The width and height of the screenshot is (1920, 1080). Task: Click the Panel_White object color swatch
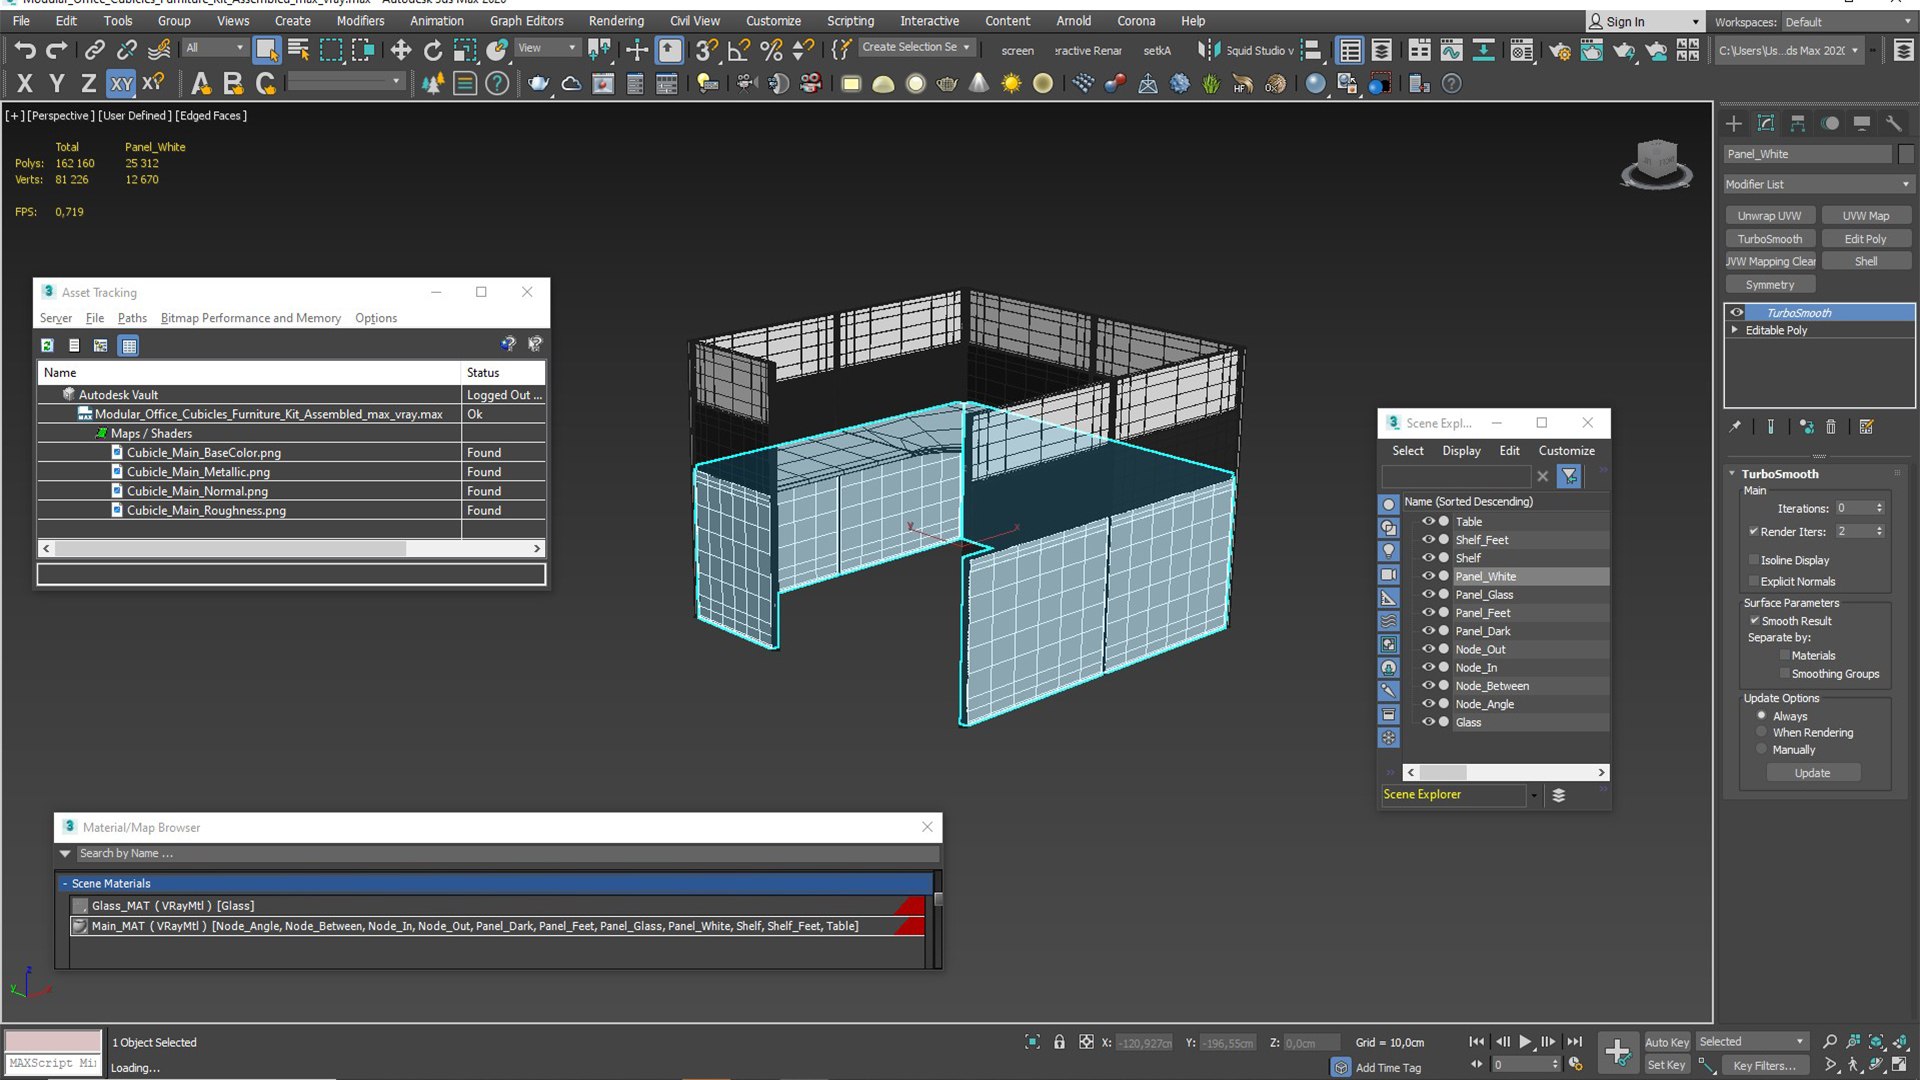(x=1906, y=154)
